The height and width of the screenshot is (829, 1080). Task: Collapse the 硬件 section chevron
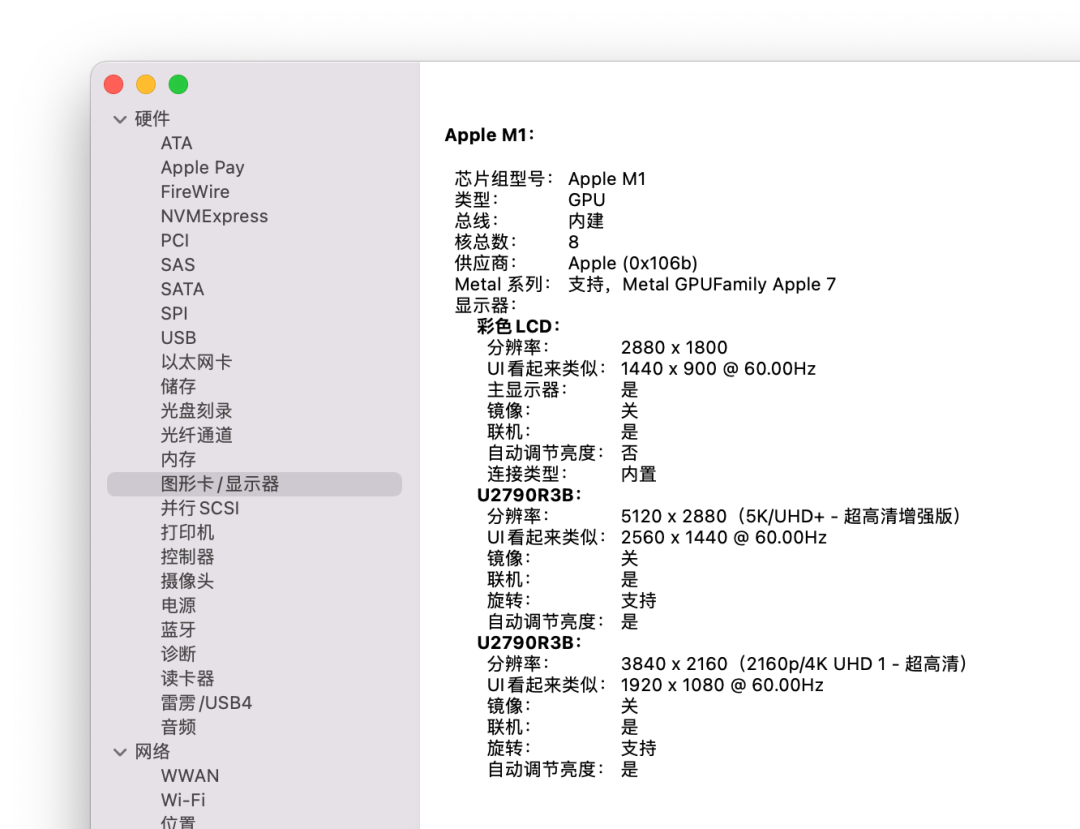pos(120,119)
